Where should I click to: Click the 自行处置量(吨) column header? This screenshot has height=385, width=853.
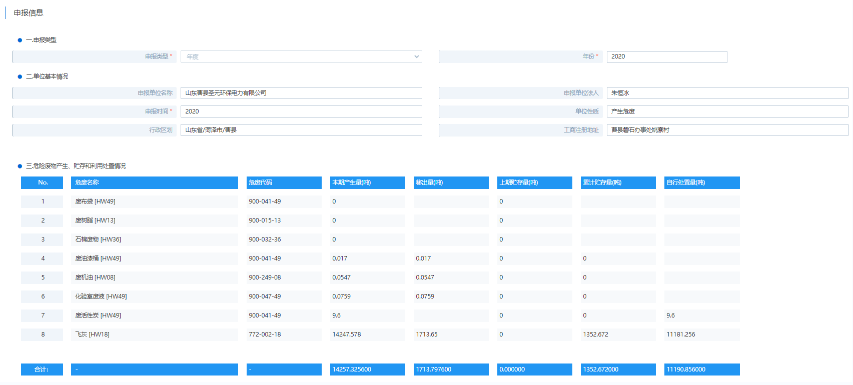coord(702,183)
